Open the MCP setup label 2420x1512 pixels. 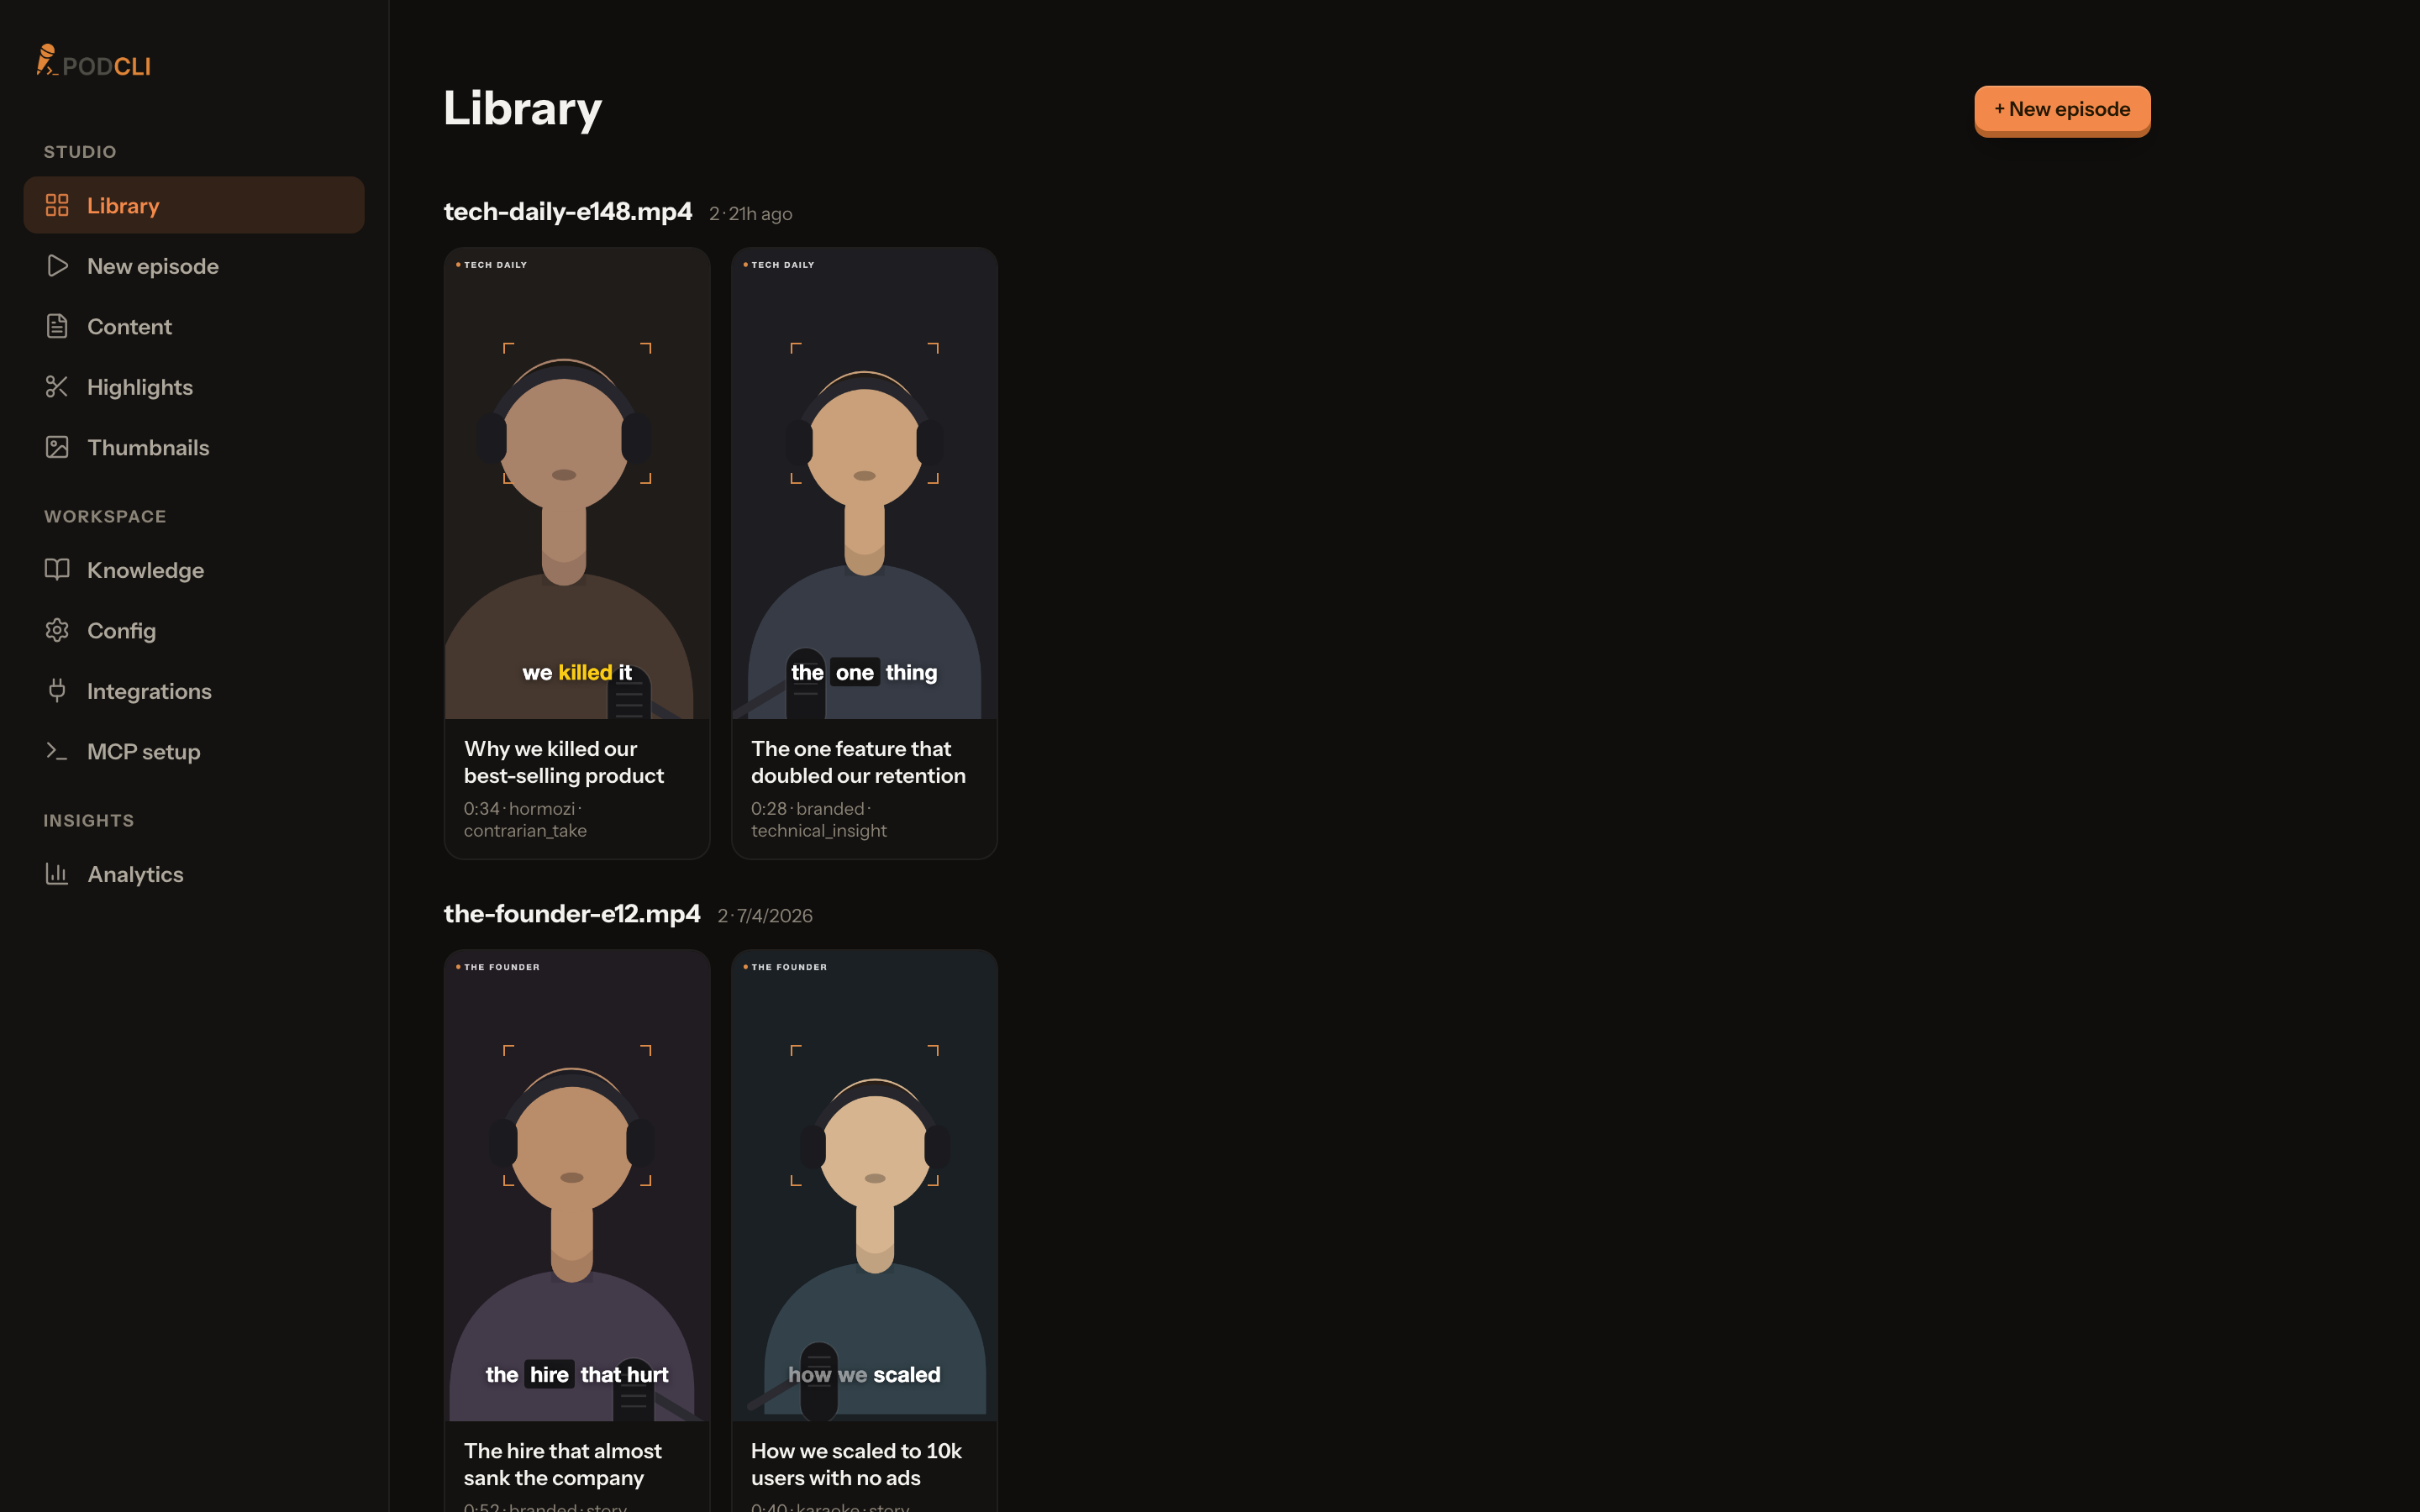(x=143, y=752)
